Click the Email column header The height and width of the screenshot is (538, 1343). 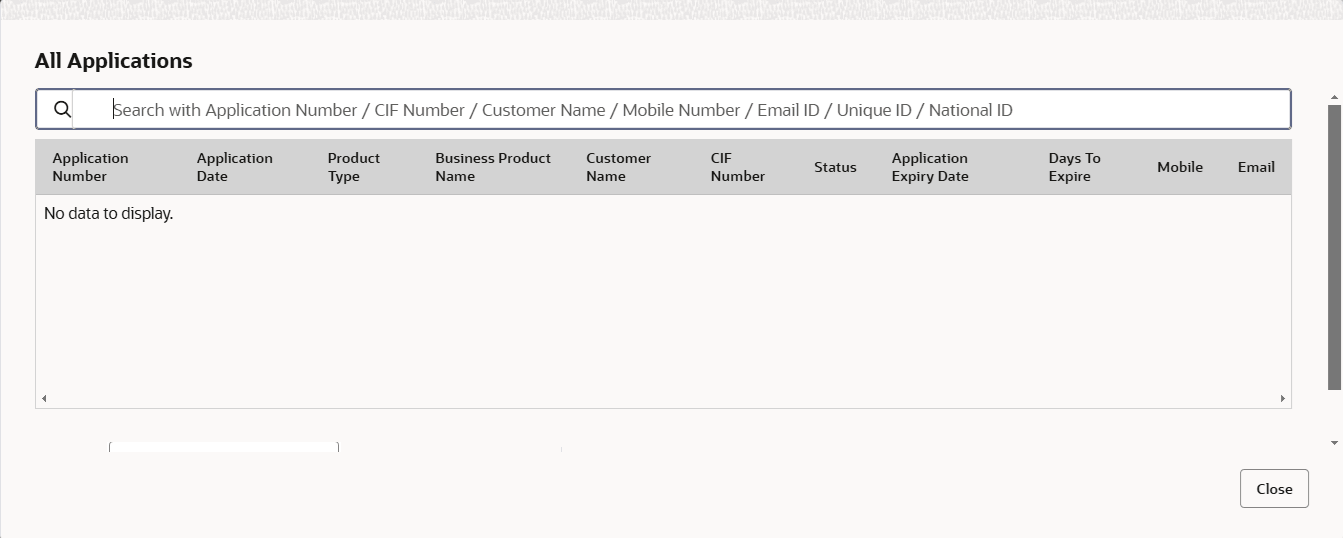click(x=1256, y=167)
